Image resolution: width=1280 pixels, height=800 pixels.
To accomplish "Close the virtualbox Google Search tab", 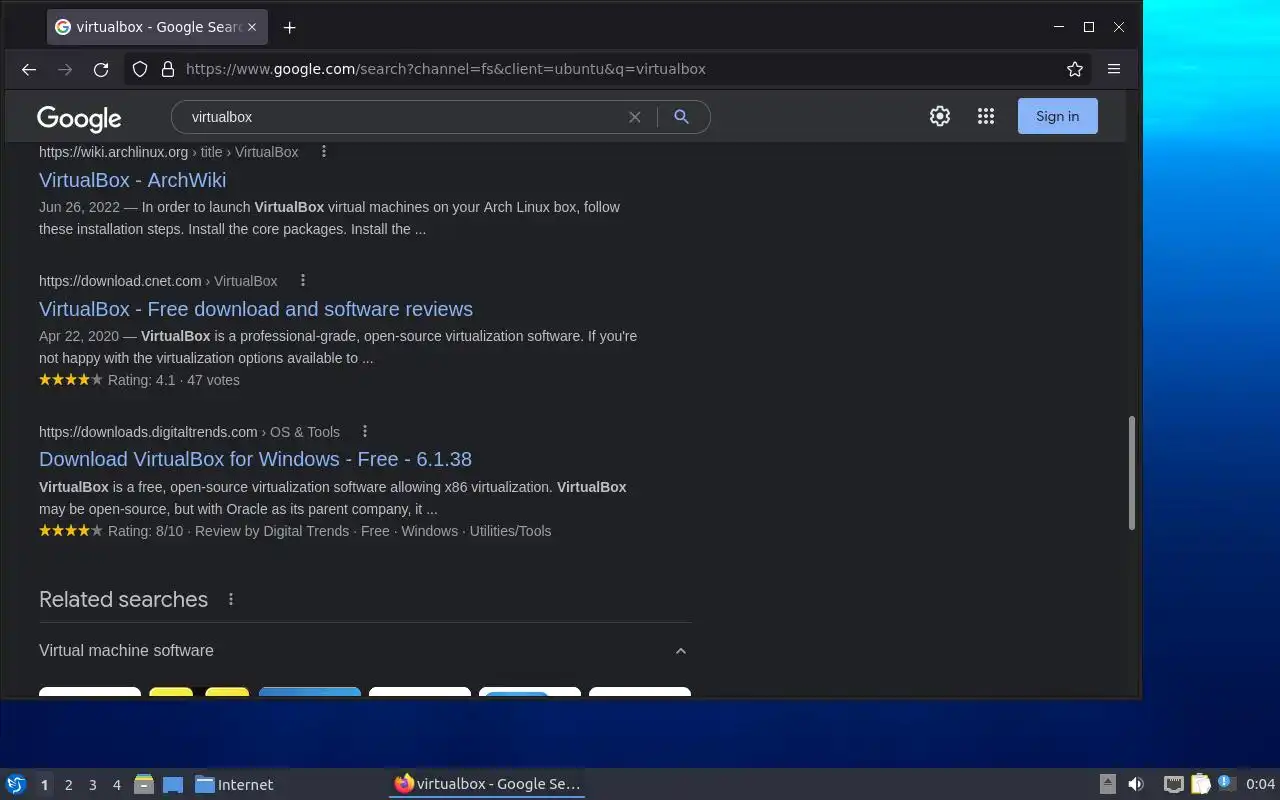I will [252, 27].
